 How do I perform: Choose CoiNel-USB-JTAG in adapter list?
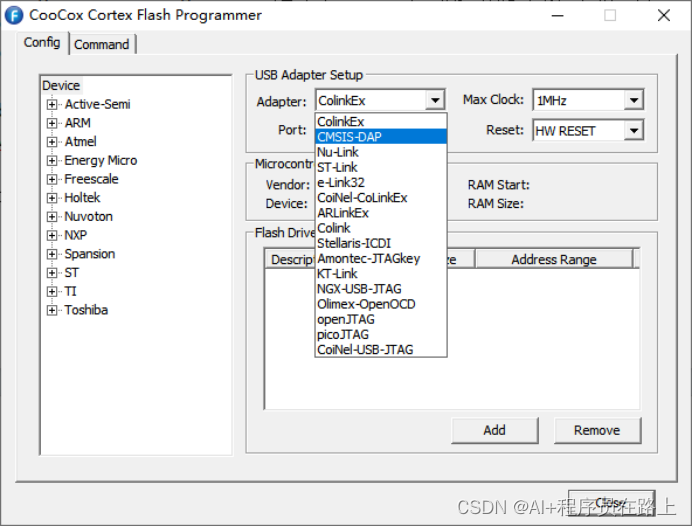click(381, 349)
